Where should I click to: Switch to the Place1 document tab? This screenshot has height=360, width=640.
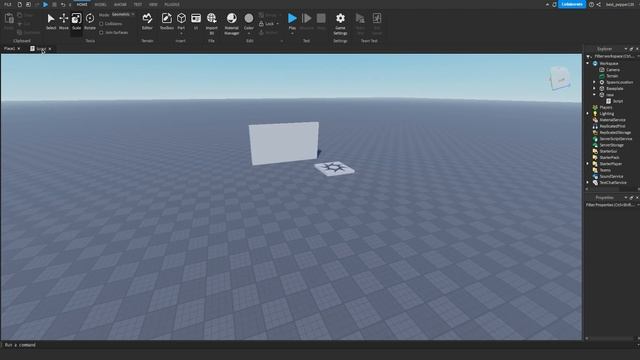(9, 49)
